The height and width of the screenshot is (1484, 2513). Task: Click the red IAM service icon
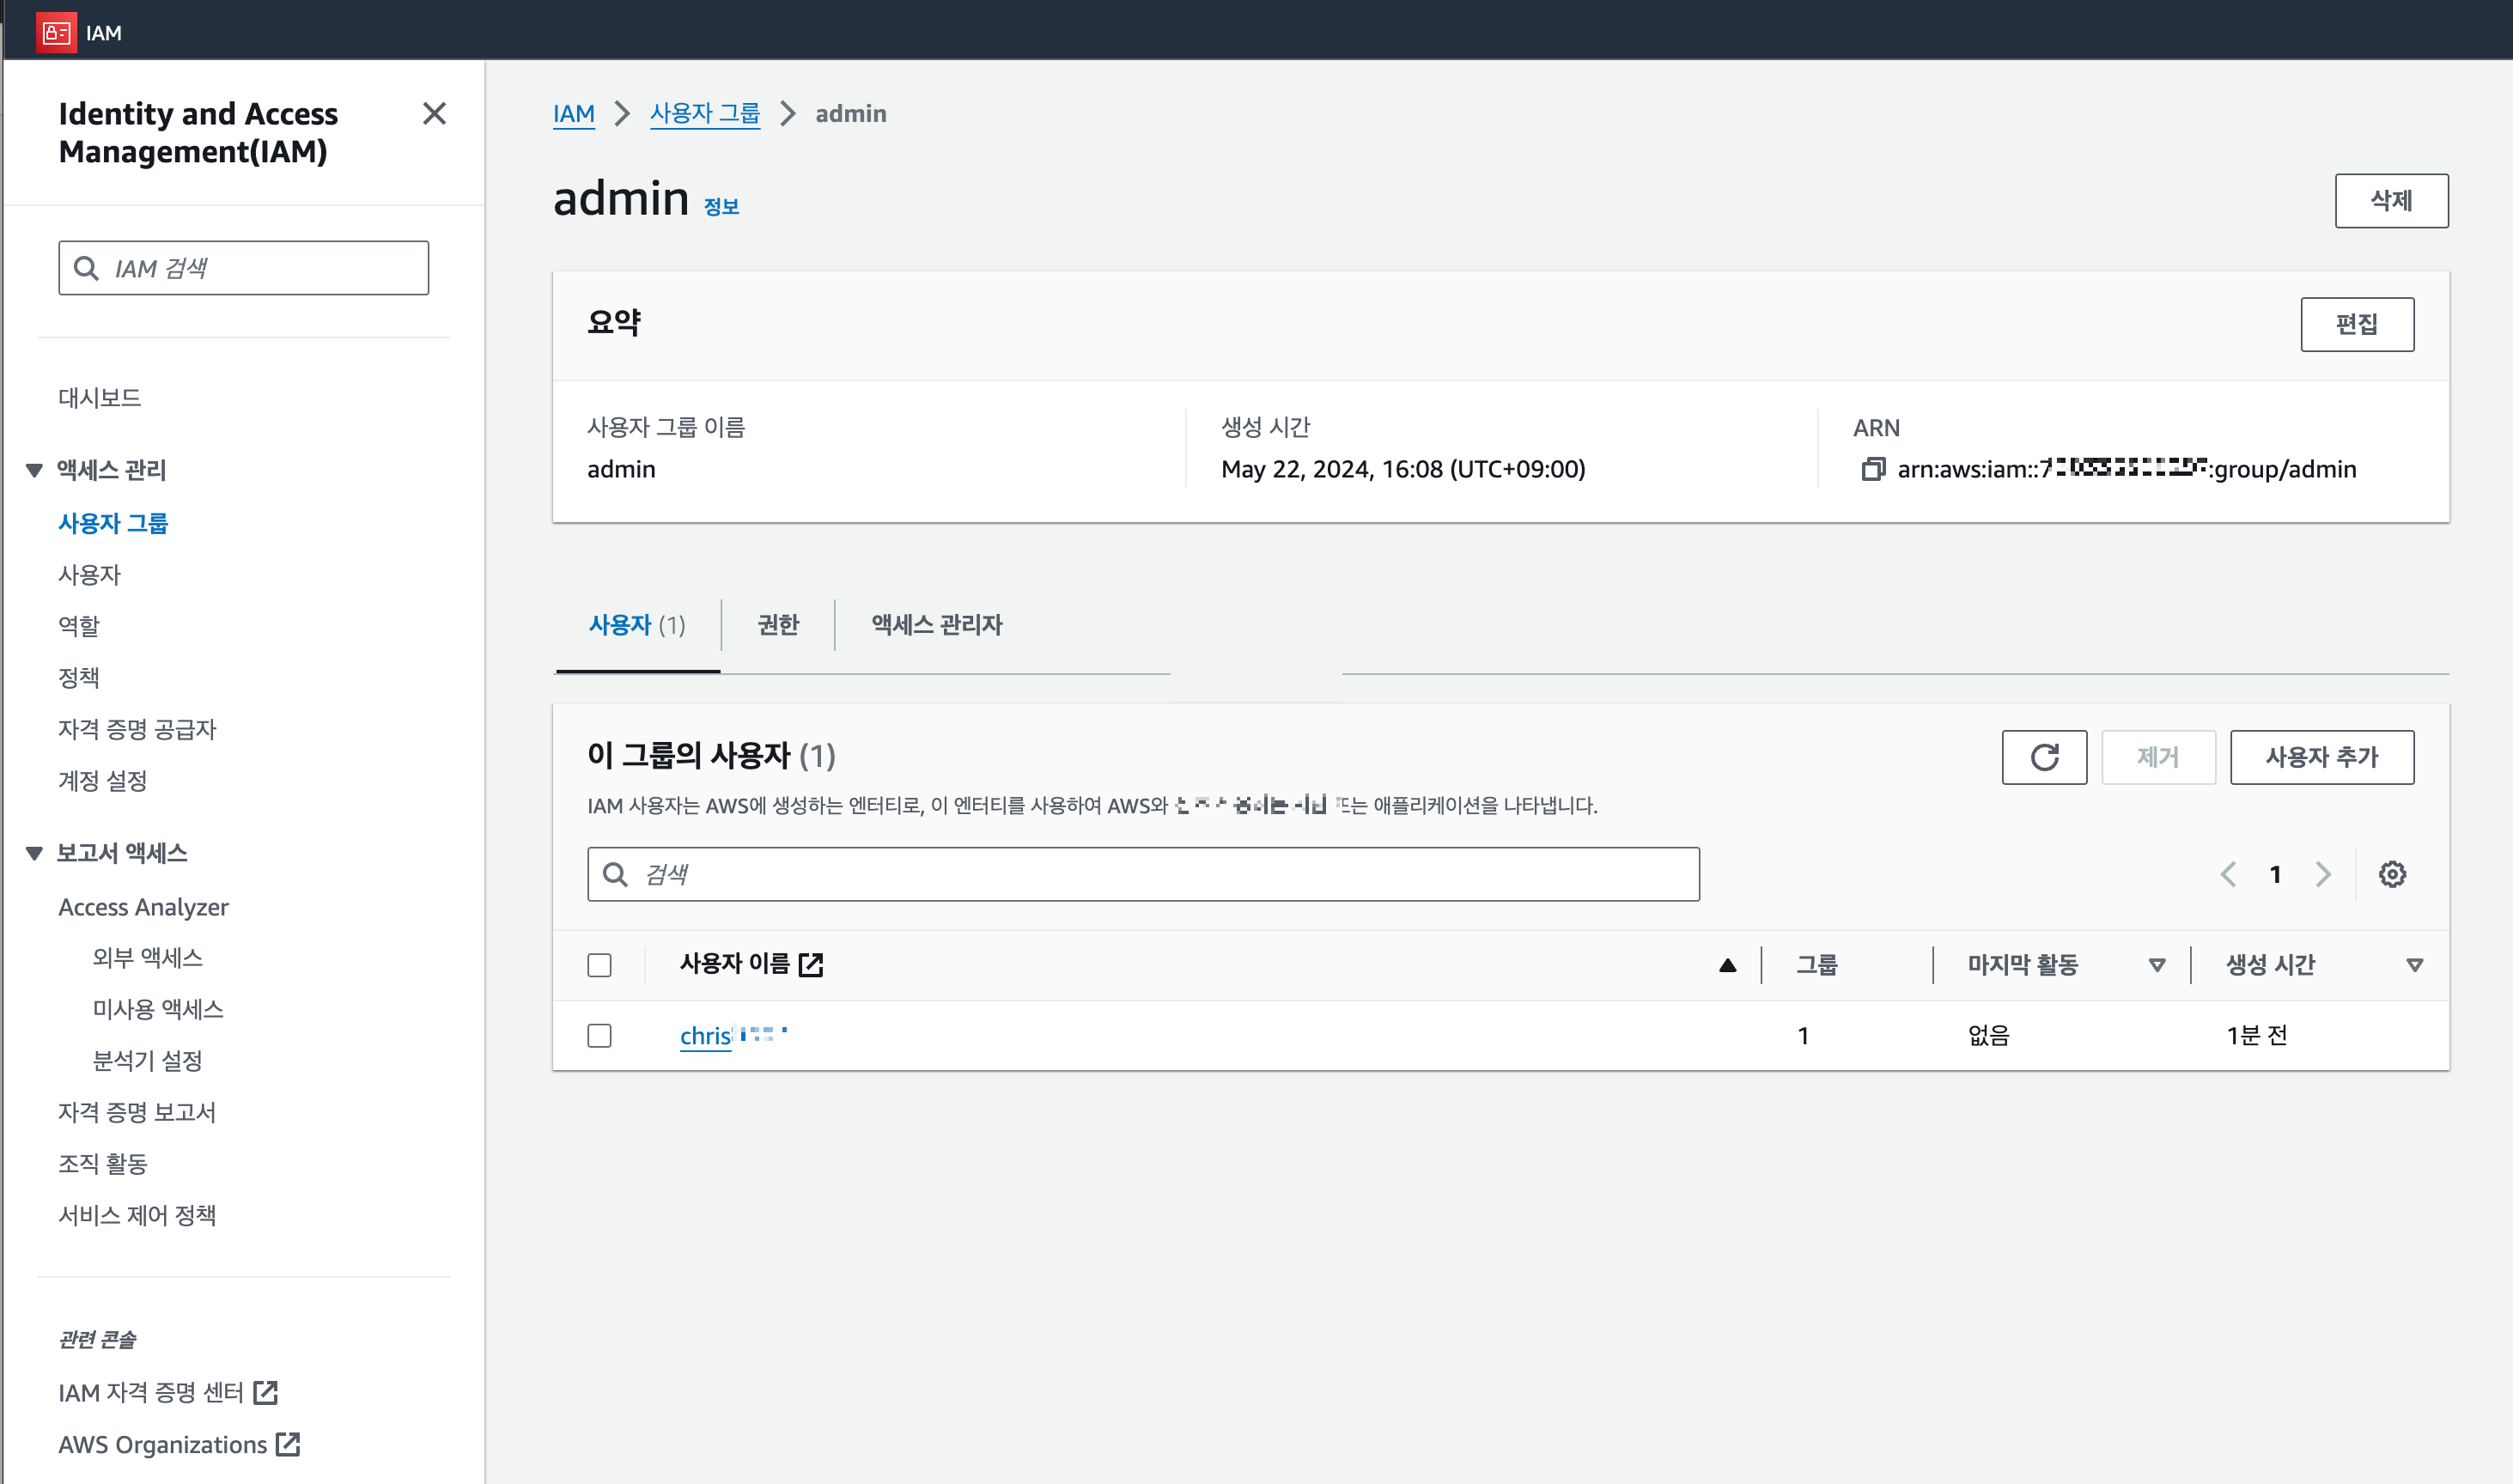56,32
